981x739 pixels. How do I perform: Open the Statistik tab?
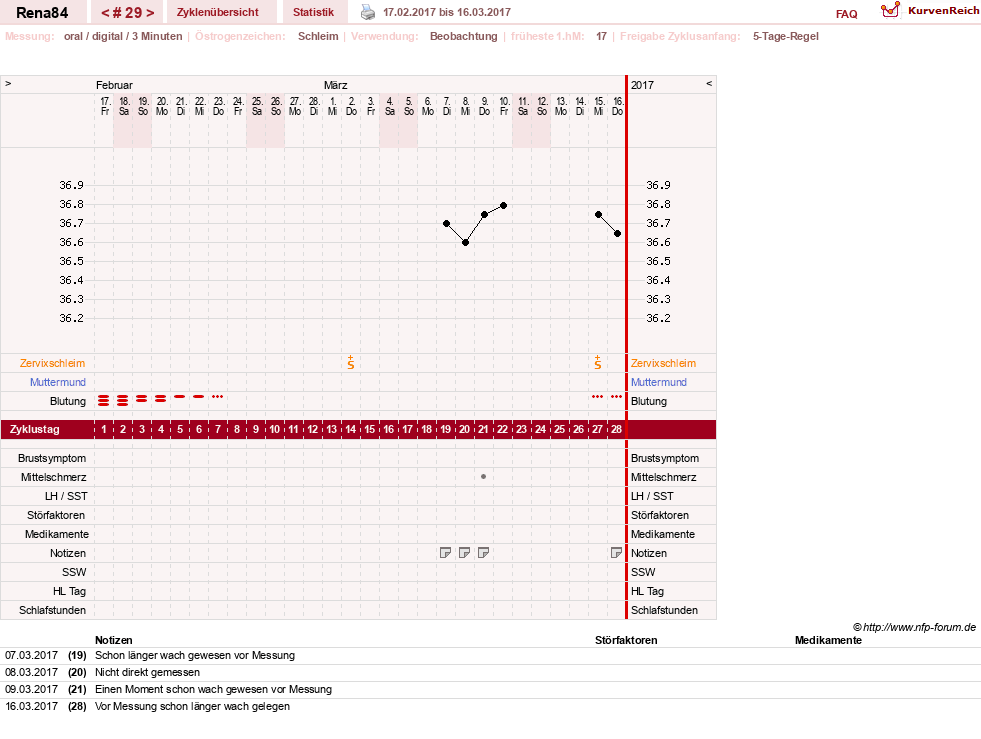click(x=313, y=13)
